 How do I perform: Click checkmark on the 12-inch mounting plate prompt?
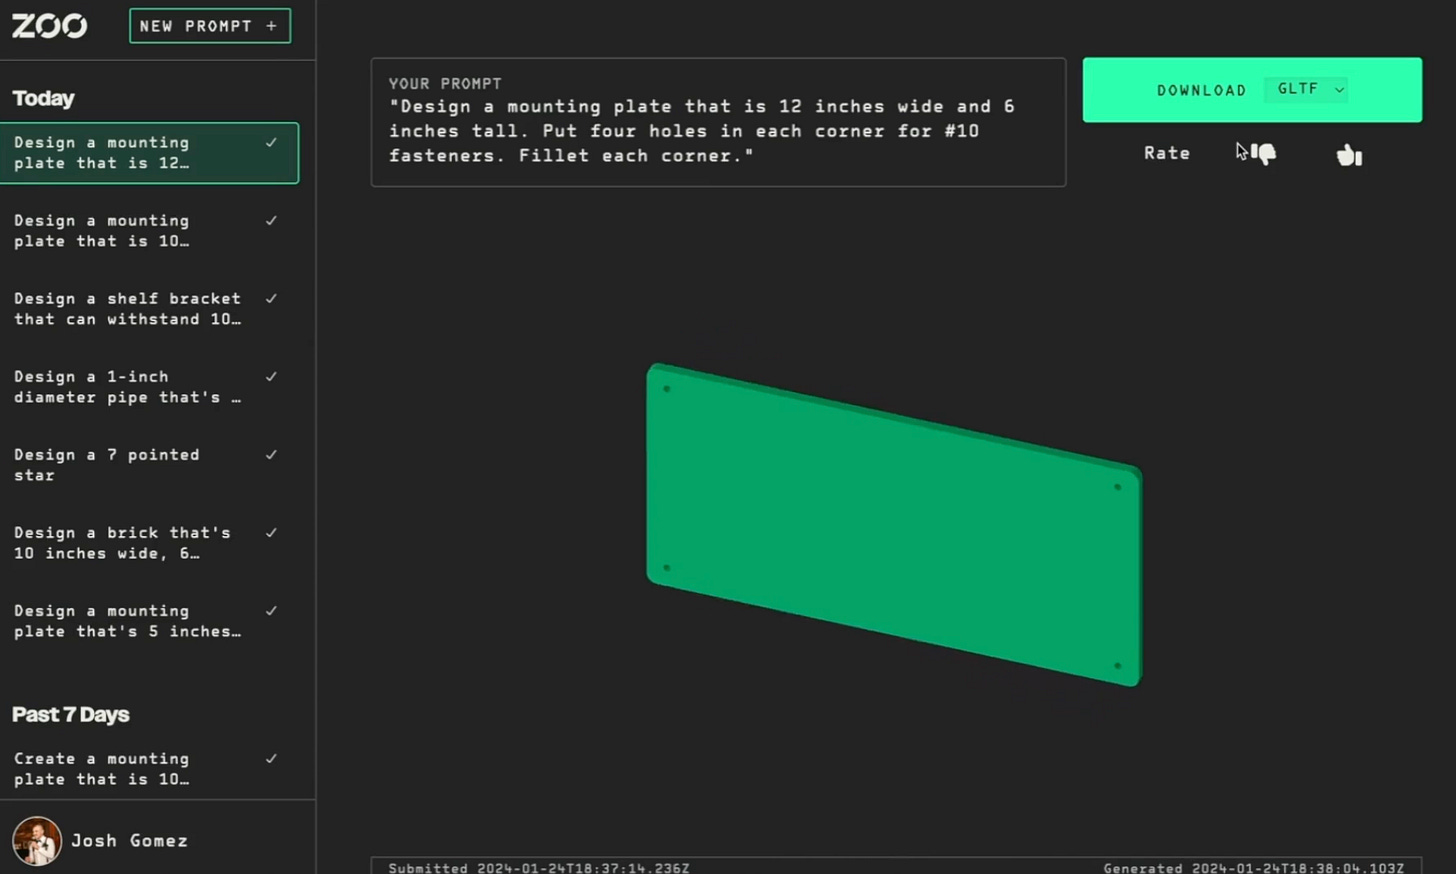tap(271, 143)
